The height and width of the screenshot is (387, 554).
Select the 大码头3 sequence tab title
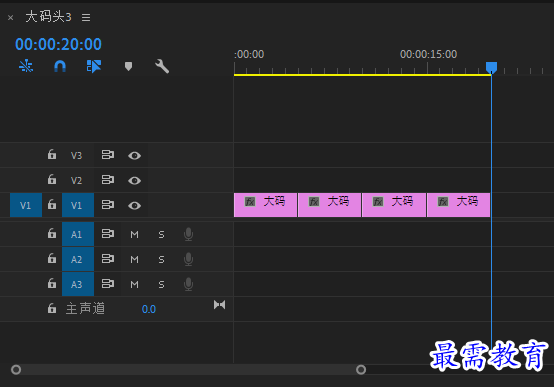pyautogui.click(x=48, y=17)
